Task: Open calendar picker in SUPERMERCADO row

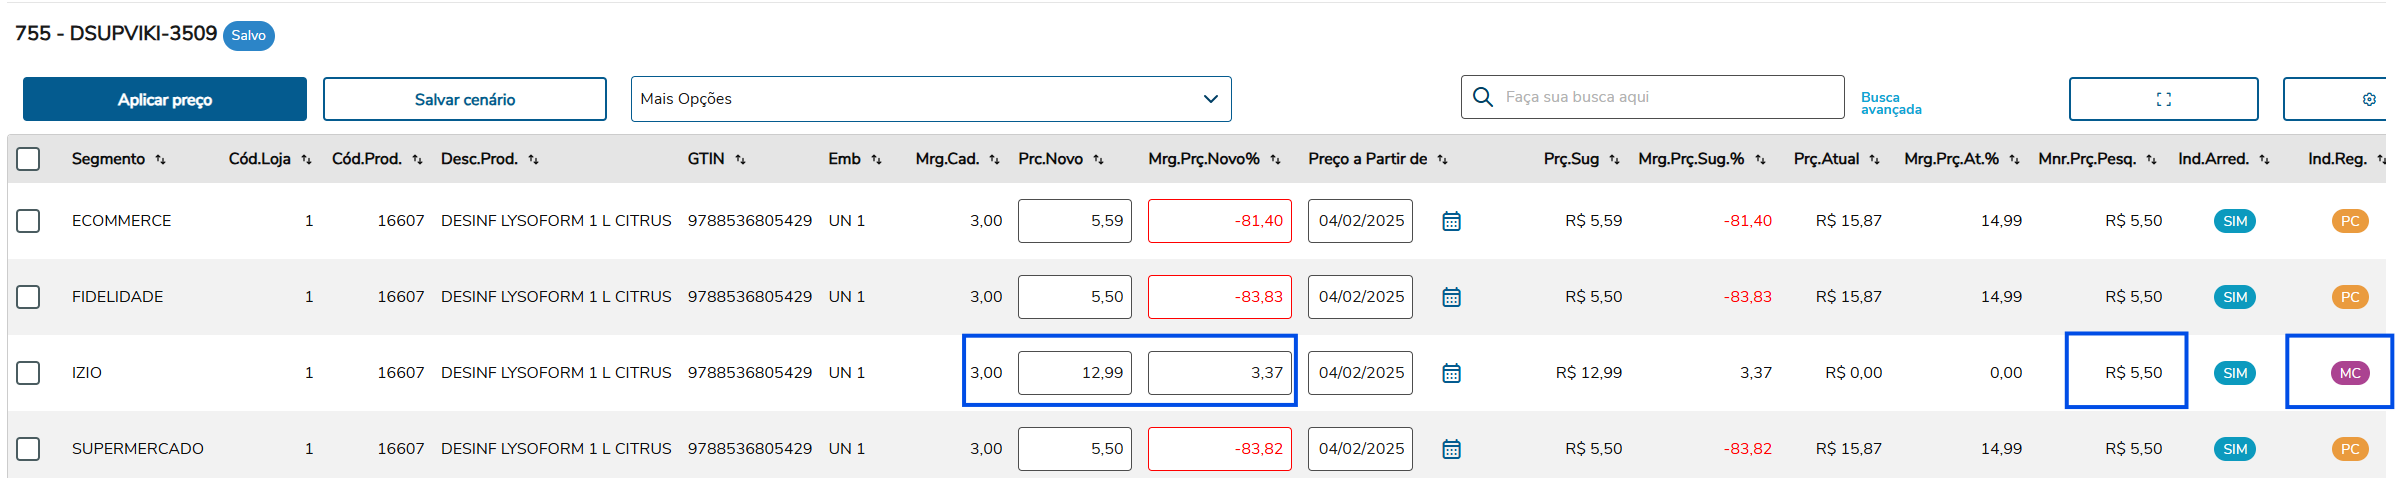Action: (1451, 449)
